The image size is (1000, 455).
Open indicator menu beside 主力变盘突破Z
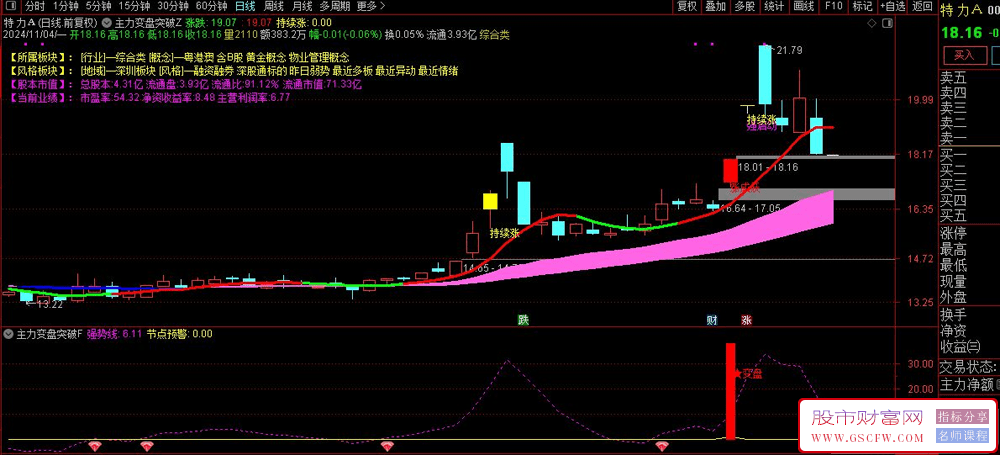click(106, 24)
